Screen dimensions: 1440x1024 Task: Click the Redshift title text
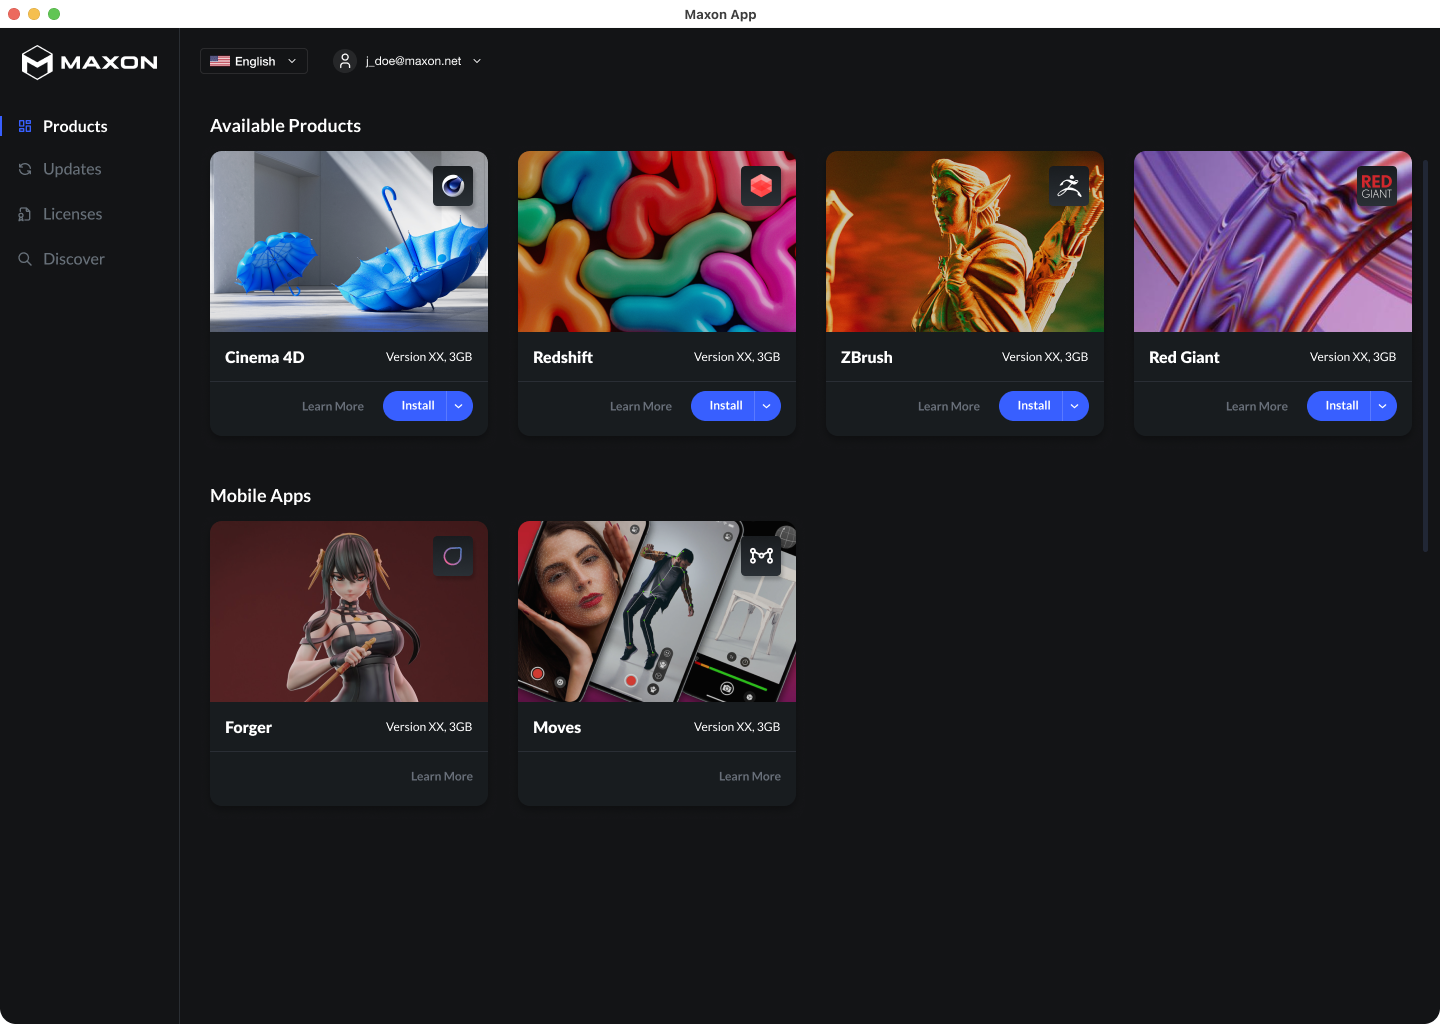click(x=563, y=357)
